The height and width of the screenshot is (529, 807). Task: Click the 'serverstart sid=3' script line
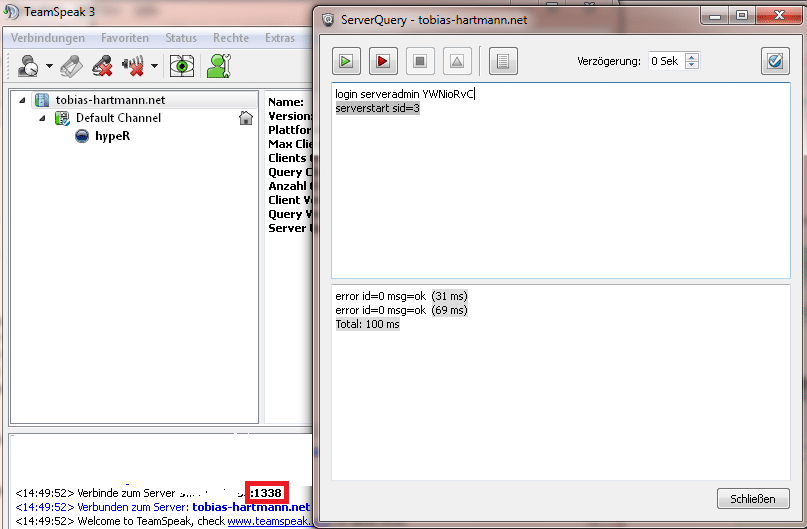point(377,108)
